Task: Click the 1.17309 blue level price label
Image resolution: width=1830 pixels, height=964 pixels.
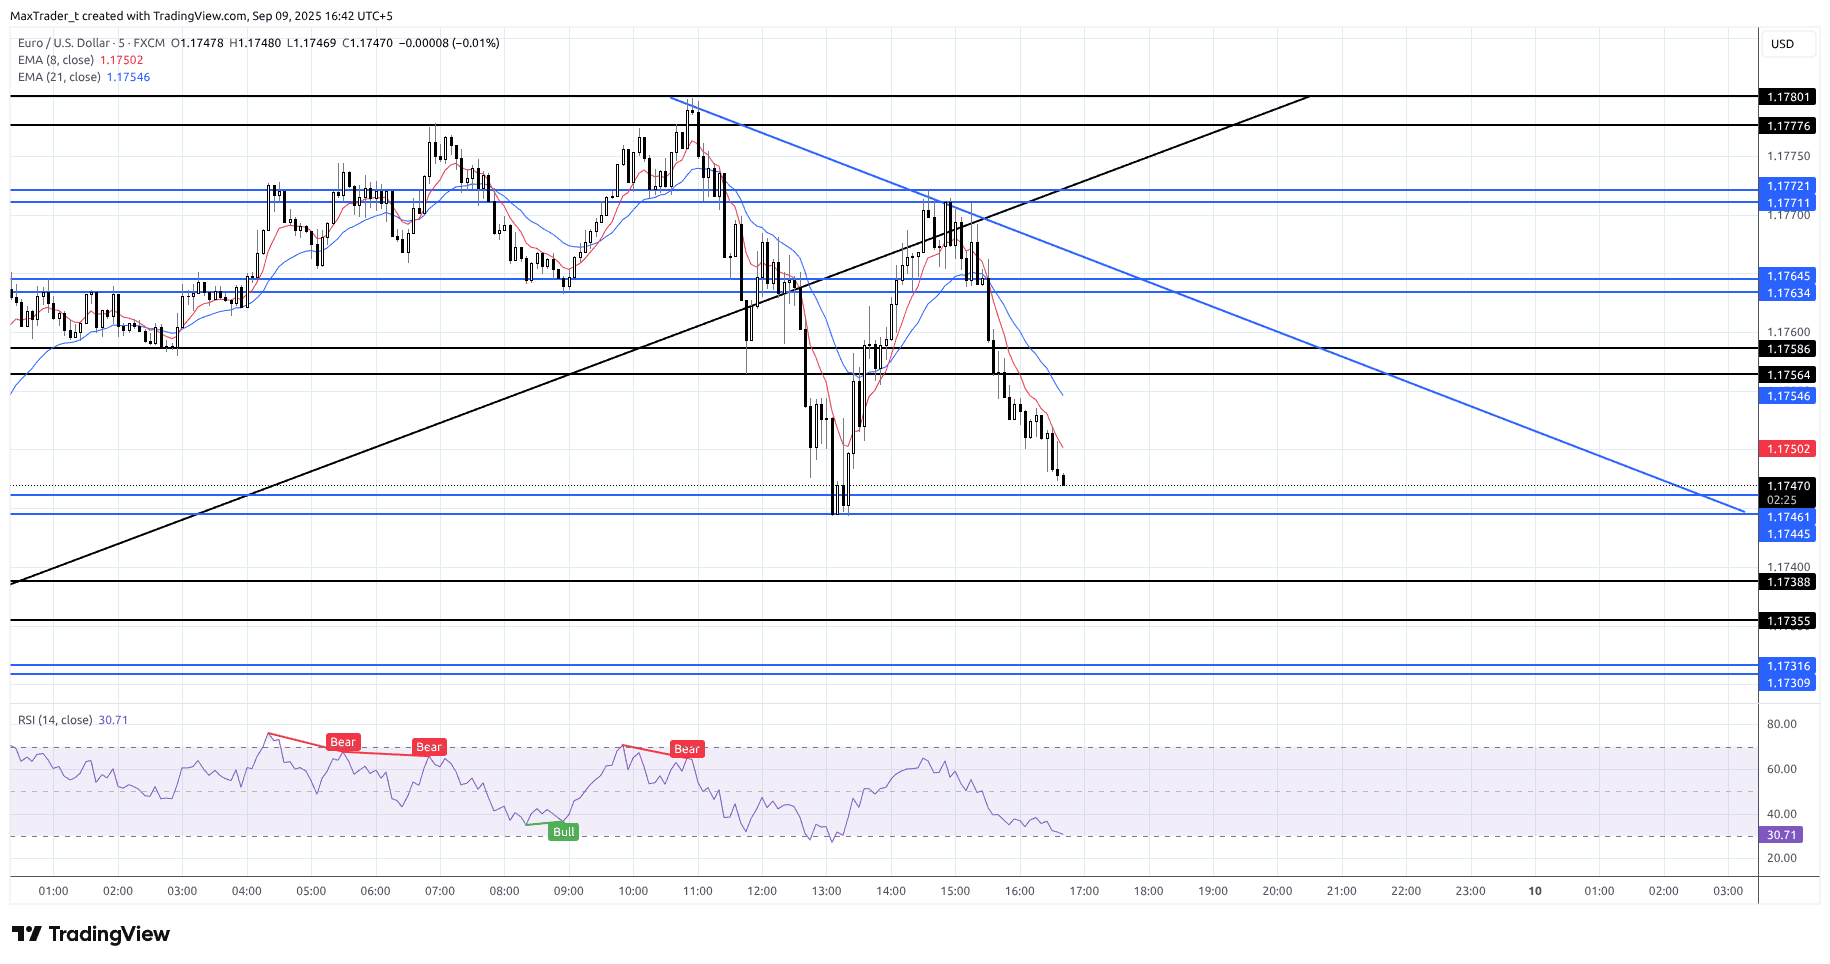Action: coord(1788,683)
